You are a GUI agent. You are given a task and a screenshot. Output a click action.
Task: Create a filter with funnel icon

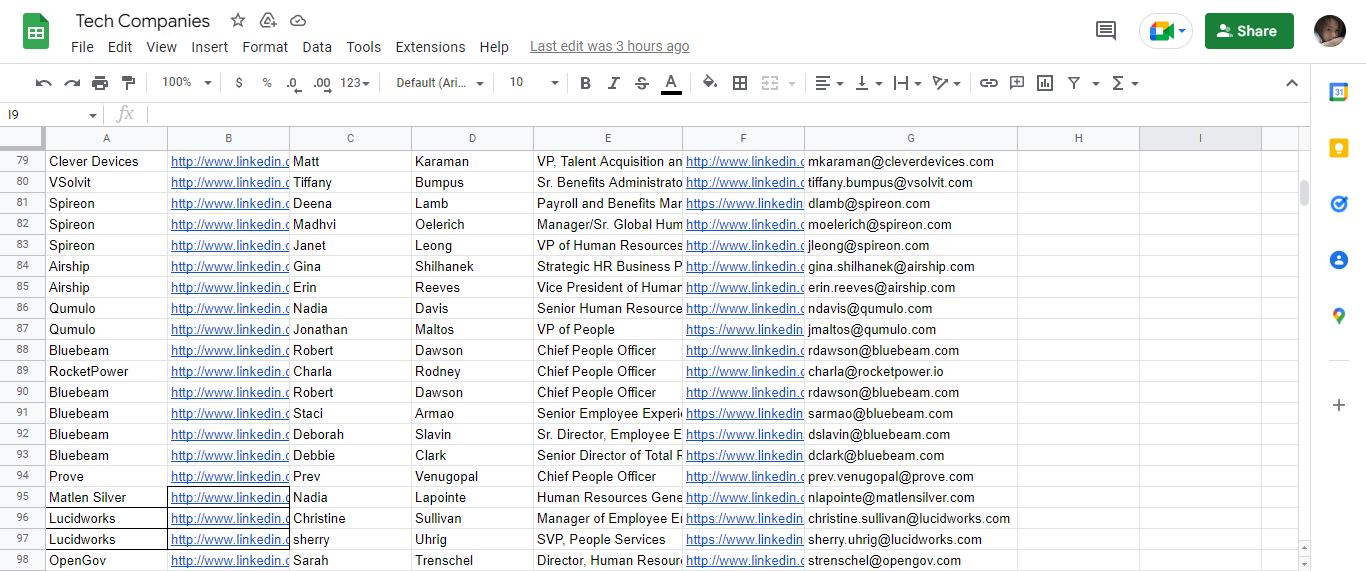[x=1074, y=83]
